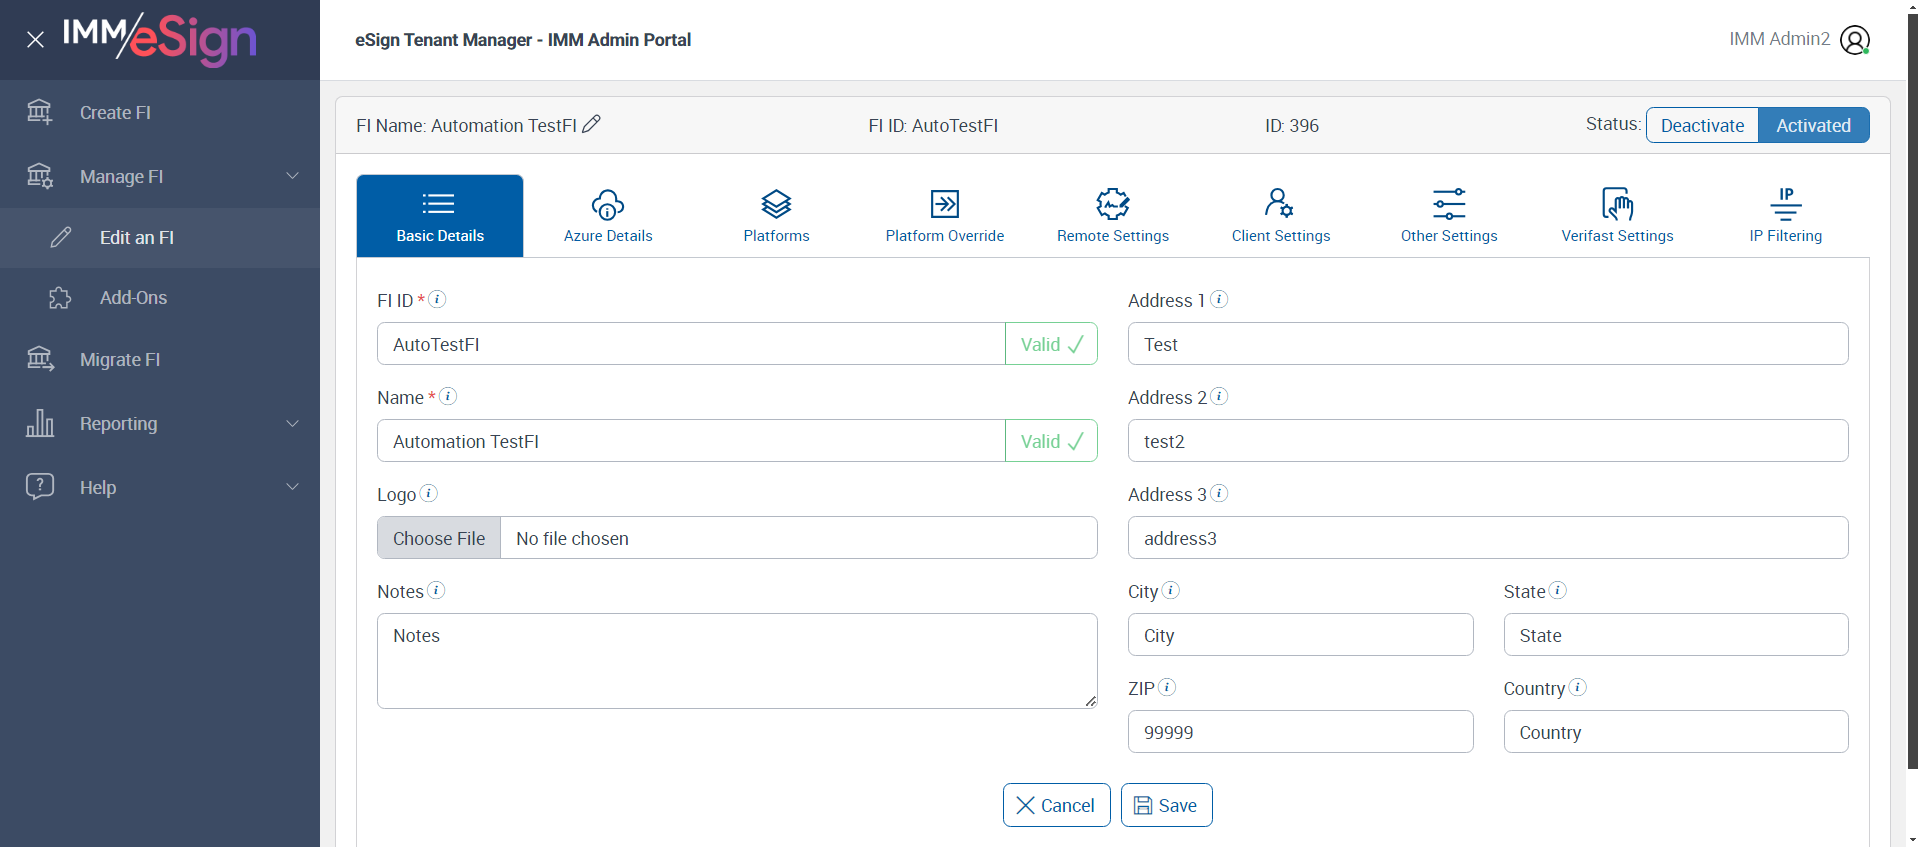Open the Create FI menu item
This screenshot has height=847, width=1920.
click(115, 113)
